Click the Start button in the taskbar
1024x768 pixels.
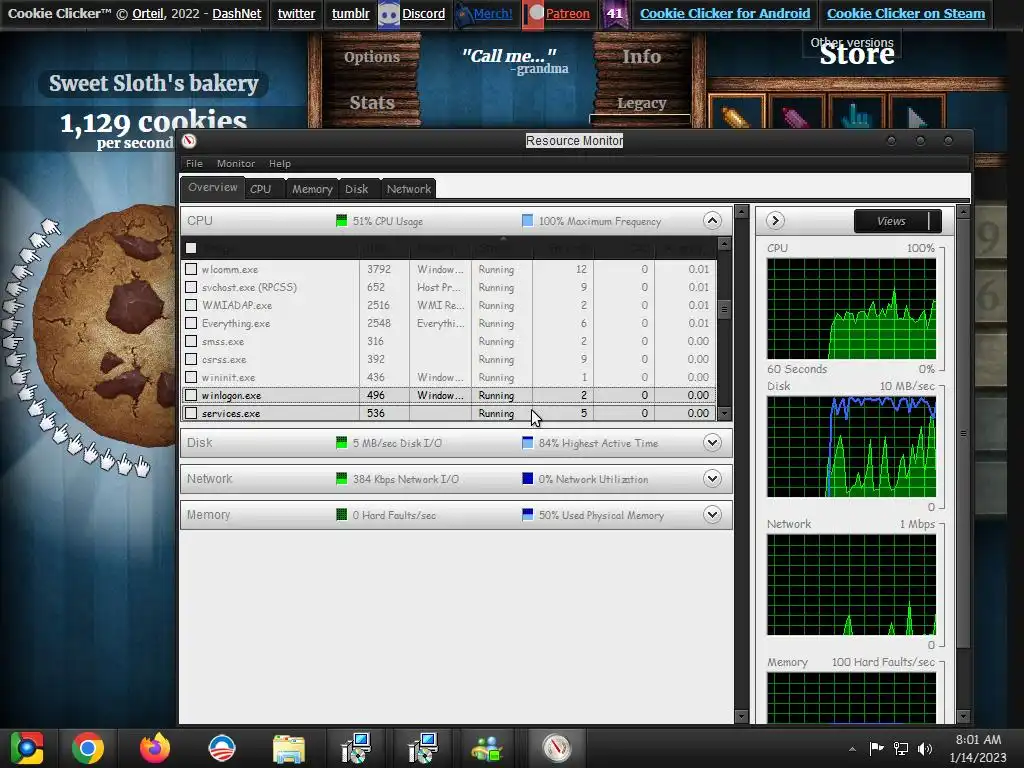click(x=27, y=748)
